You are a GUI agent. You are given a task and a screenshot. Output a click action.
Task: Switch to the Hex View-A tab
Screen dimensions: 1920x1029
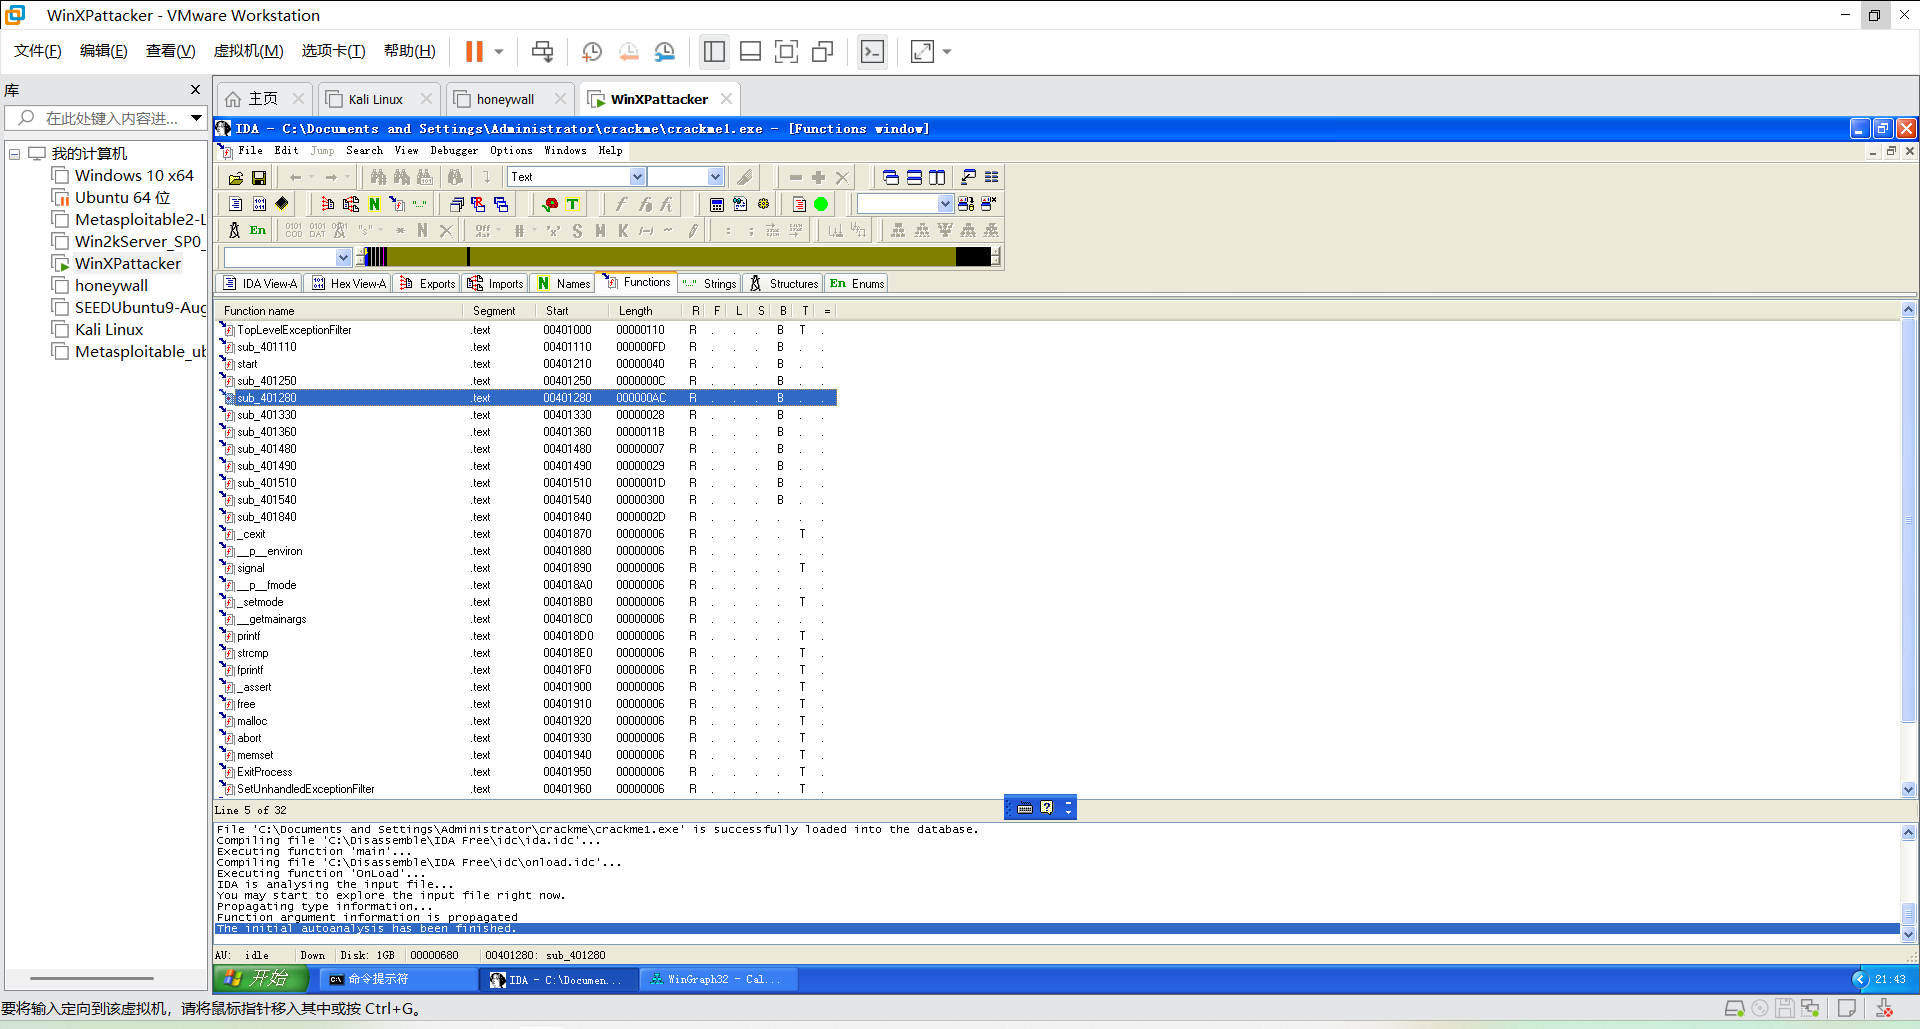[x=349, y=284]
